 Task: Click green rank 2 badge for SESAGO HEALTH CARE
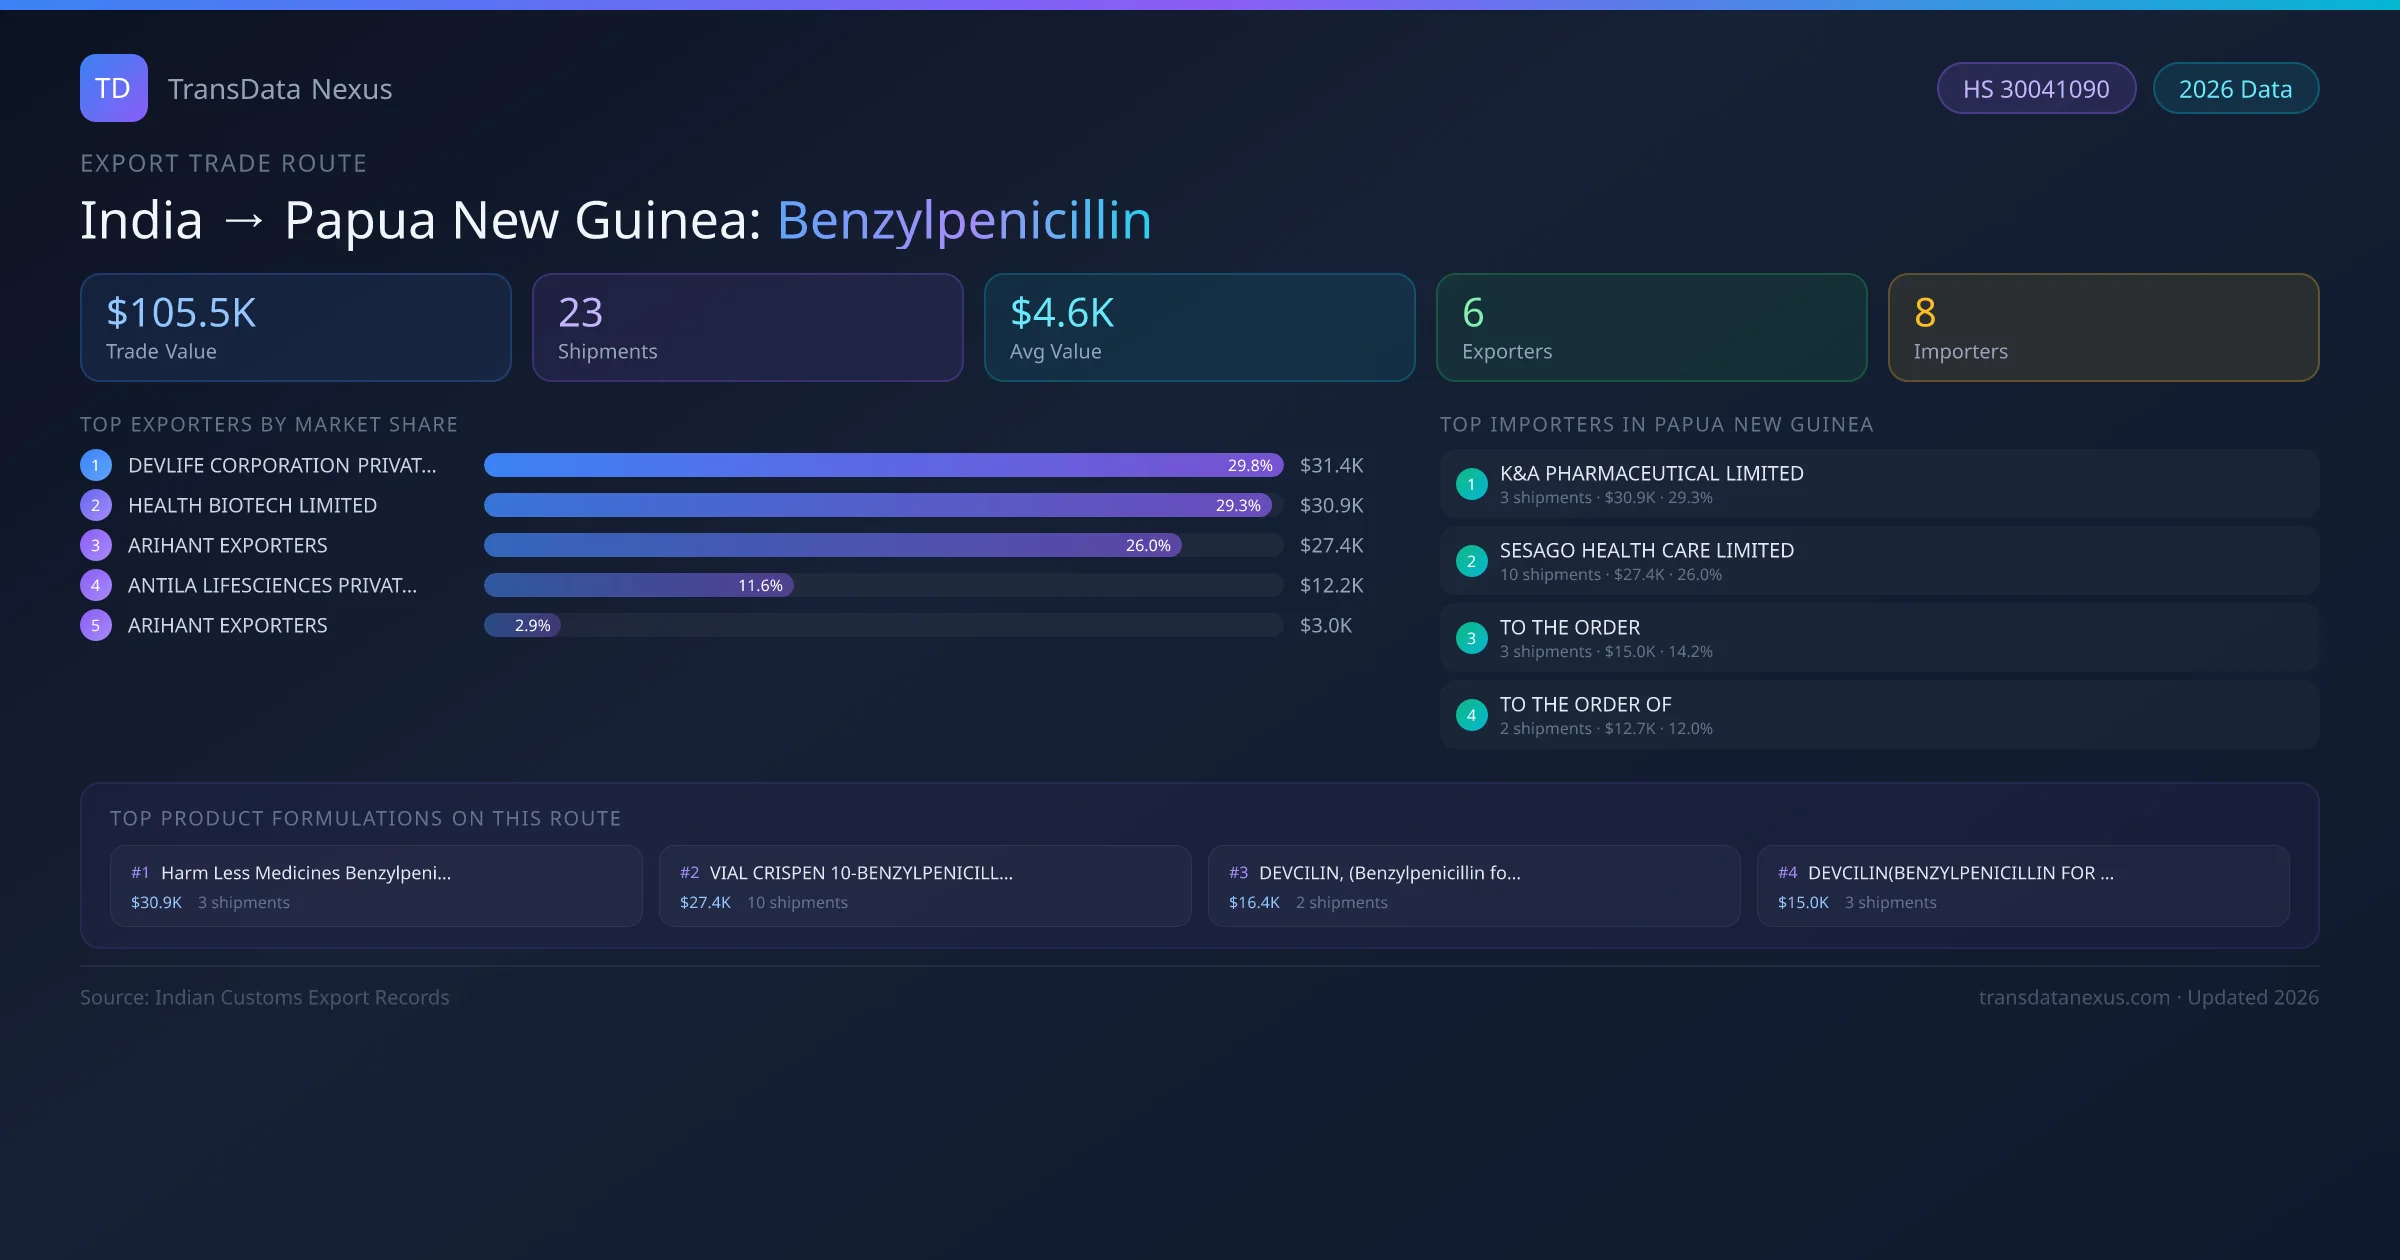point(1471,561)
